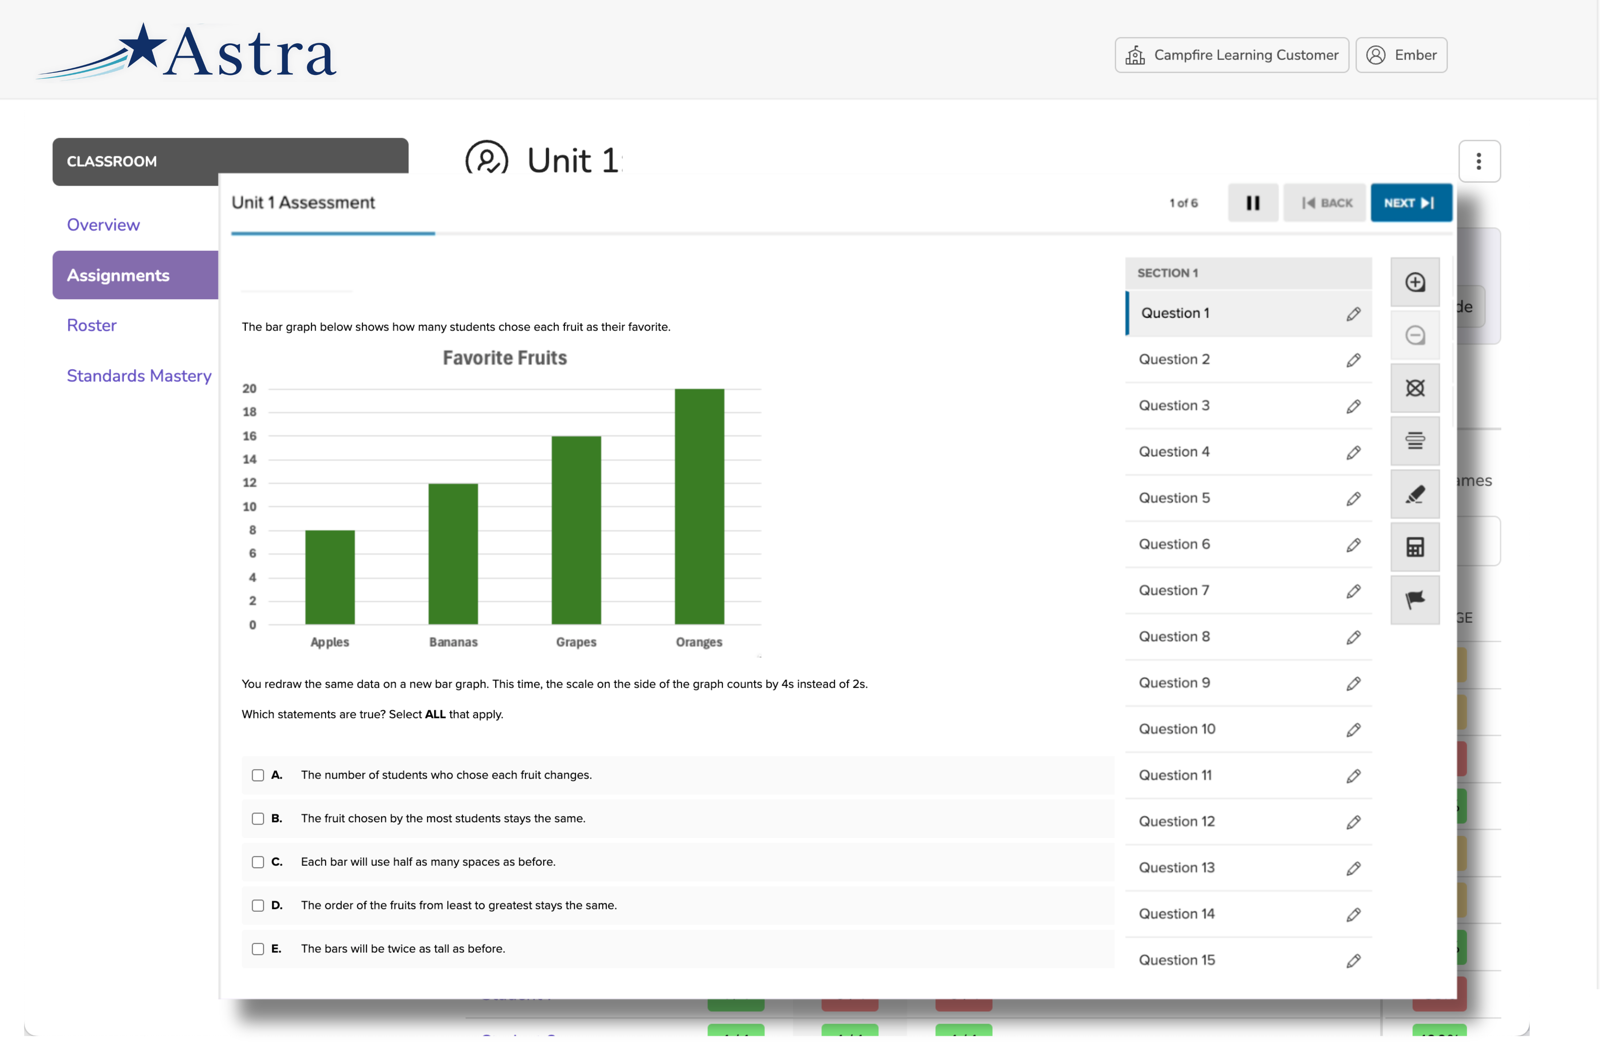
Task: Select Question 7 row
Action: [x=1248, y=591]
